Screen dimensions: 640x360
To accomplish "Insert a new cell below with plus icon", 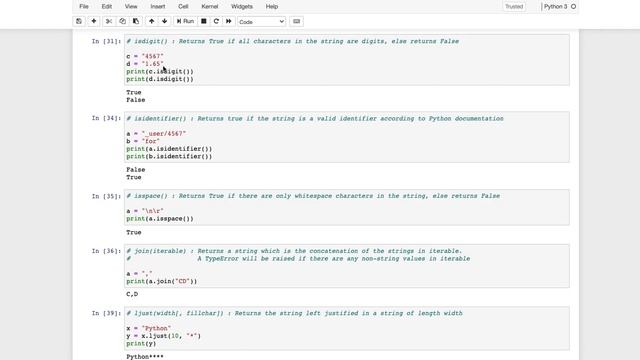I will [93, 21].
